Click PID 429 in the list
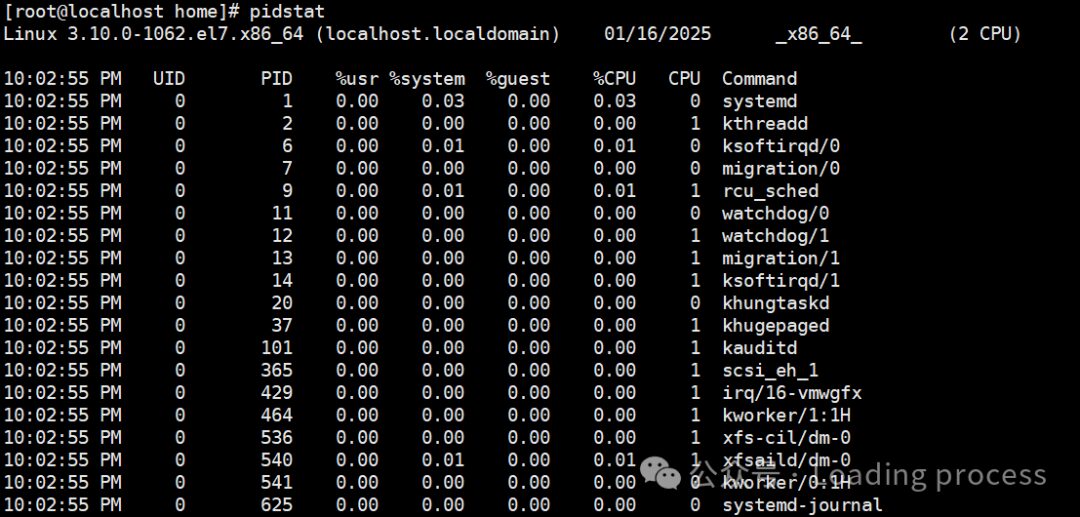 pos(276,392)
